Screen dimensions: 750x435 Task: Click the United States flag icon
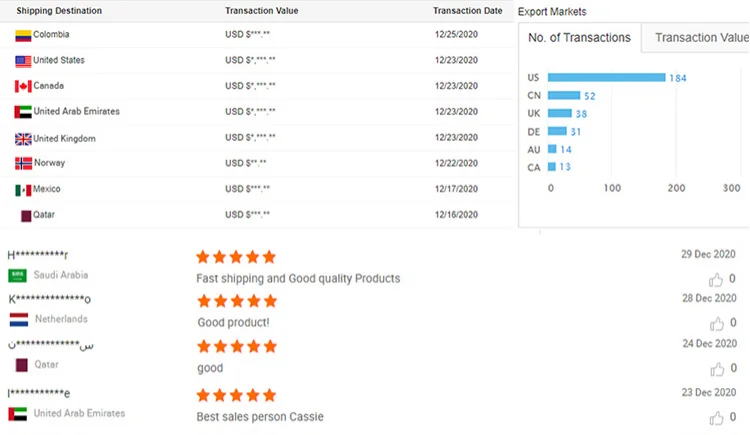[x=23, y=61]
